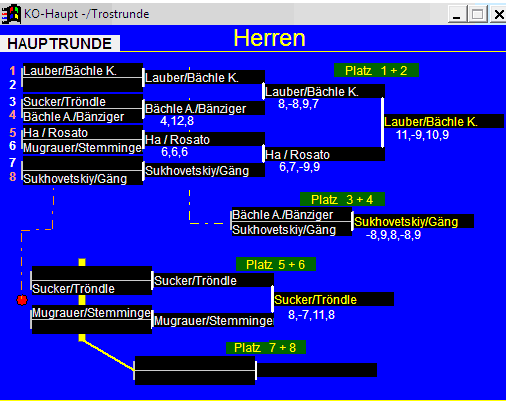Click empty result field for Platz 7 + 8

(317, 370)
